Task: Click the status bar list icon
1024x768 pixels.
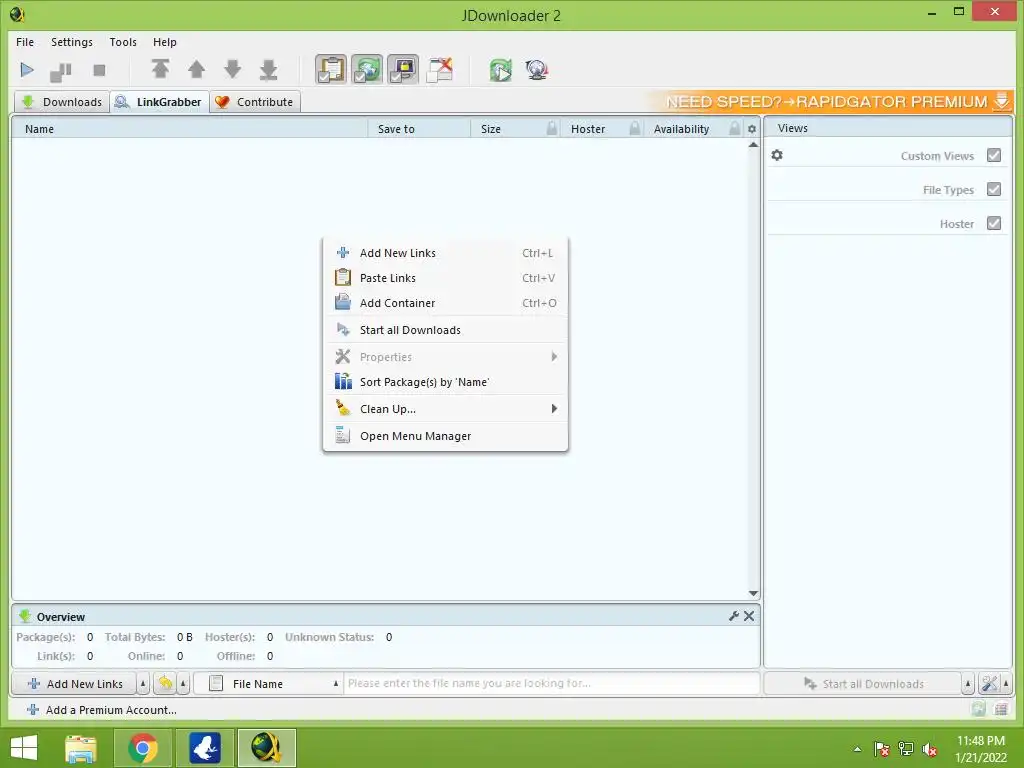Action: [x=1000, y=709]
